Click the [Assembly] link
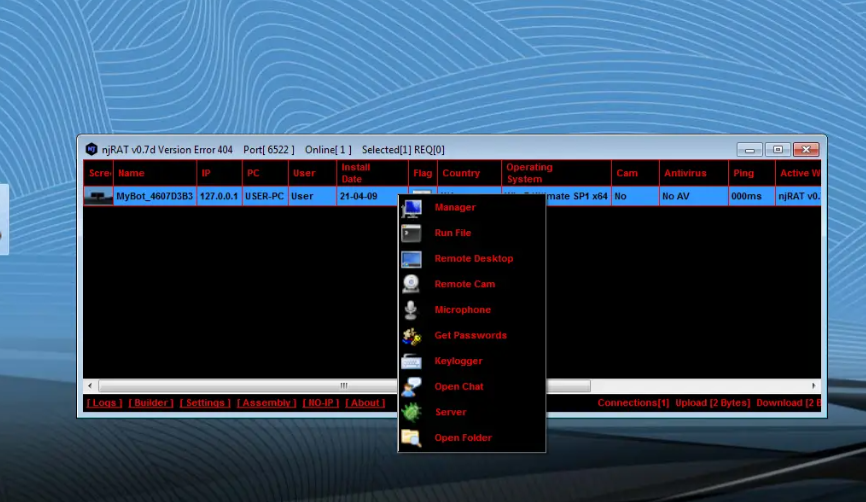Screen dimensions: 866x502 (266, 403)
